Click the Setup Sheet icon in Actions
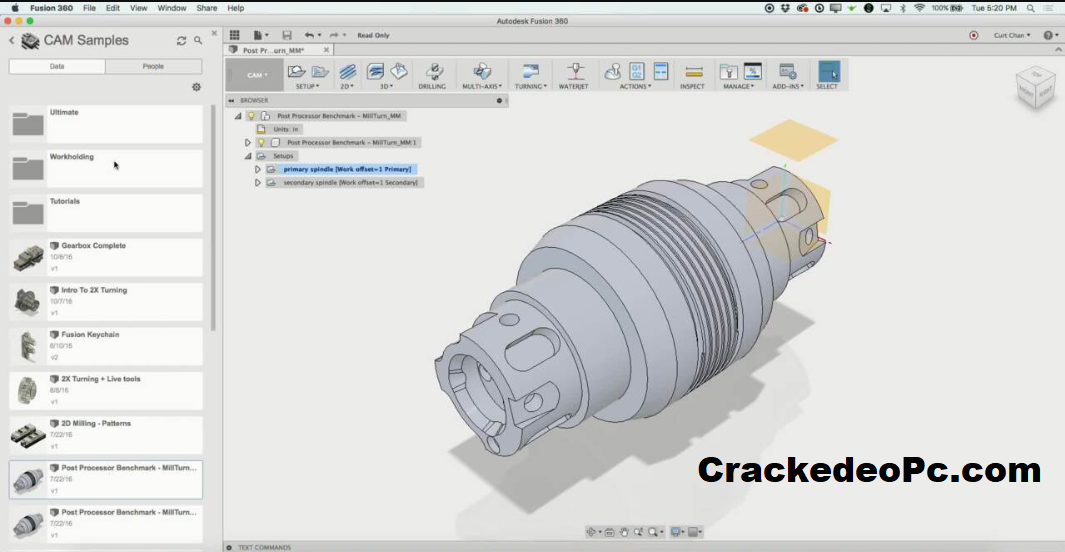 [x=660, y=71]
